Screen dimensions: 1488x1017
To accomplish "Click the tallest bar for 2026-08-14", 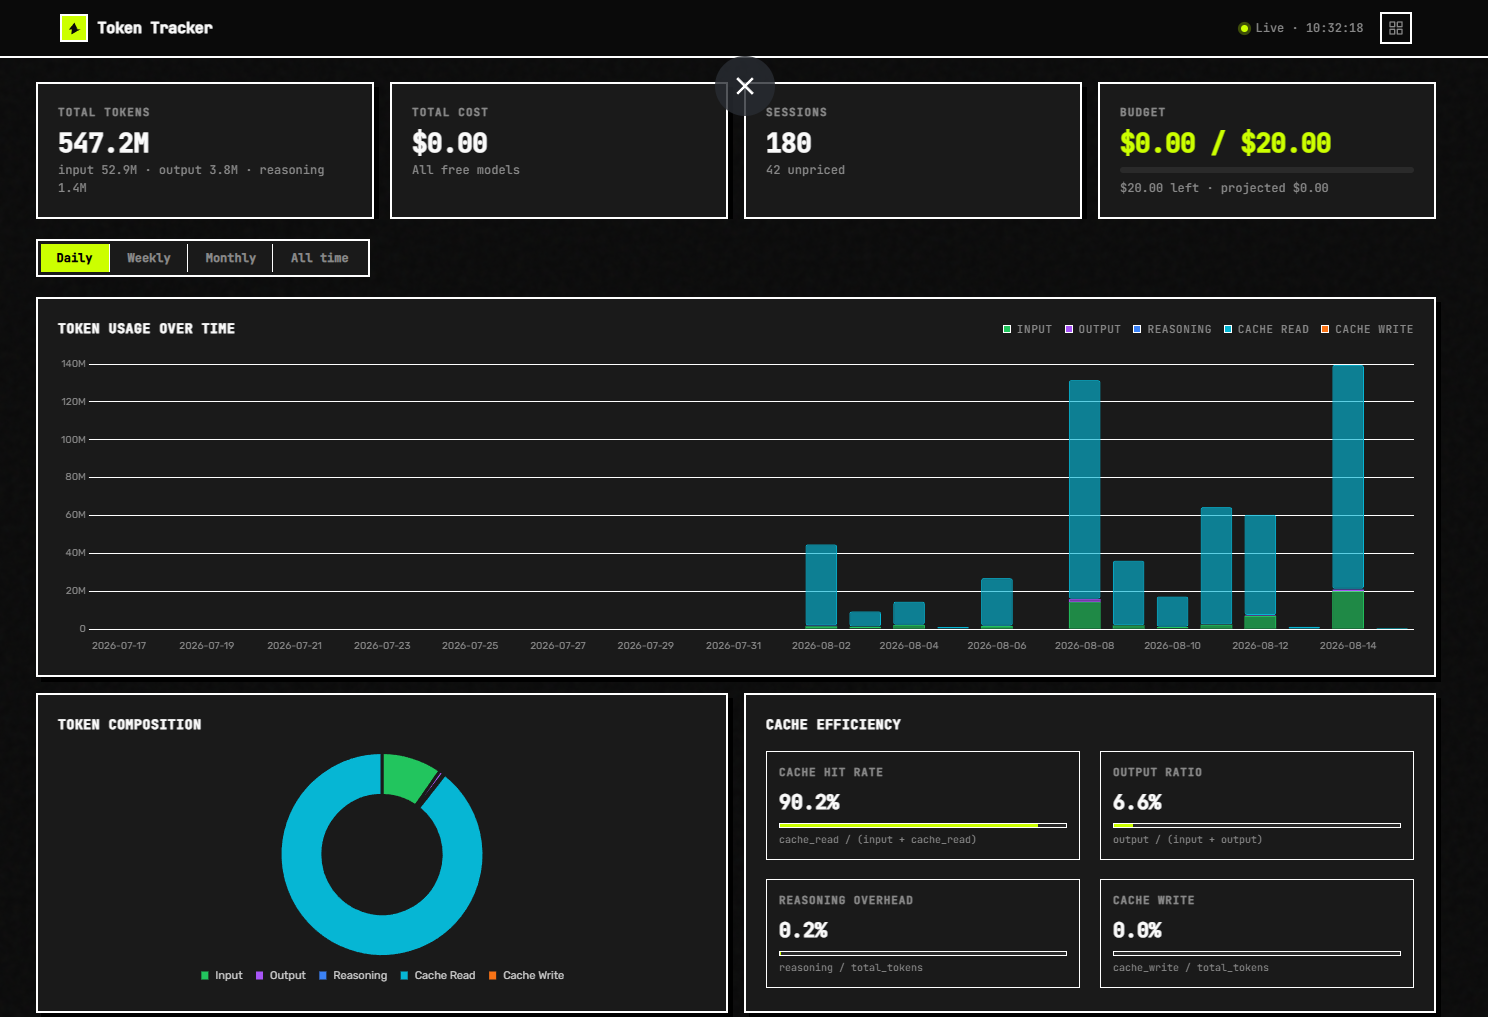I will 1348,497.
